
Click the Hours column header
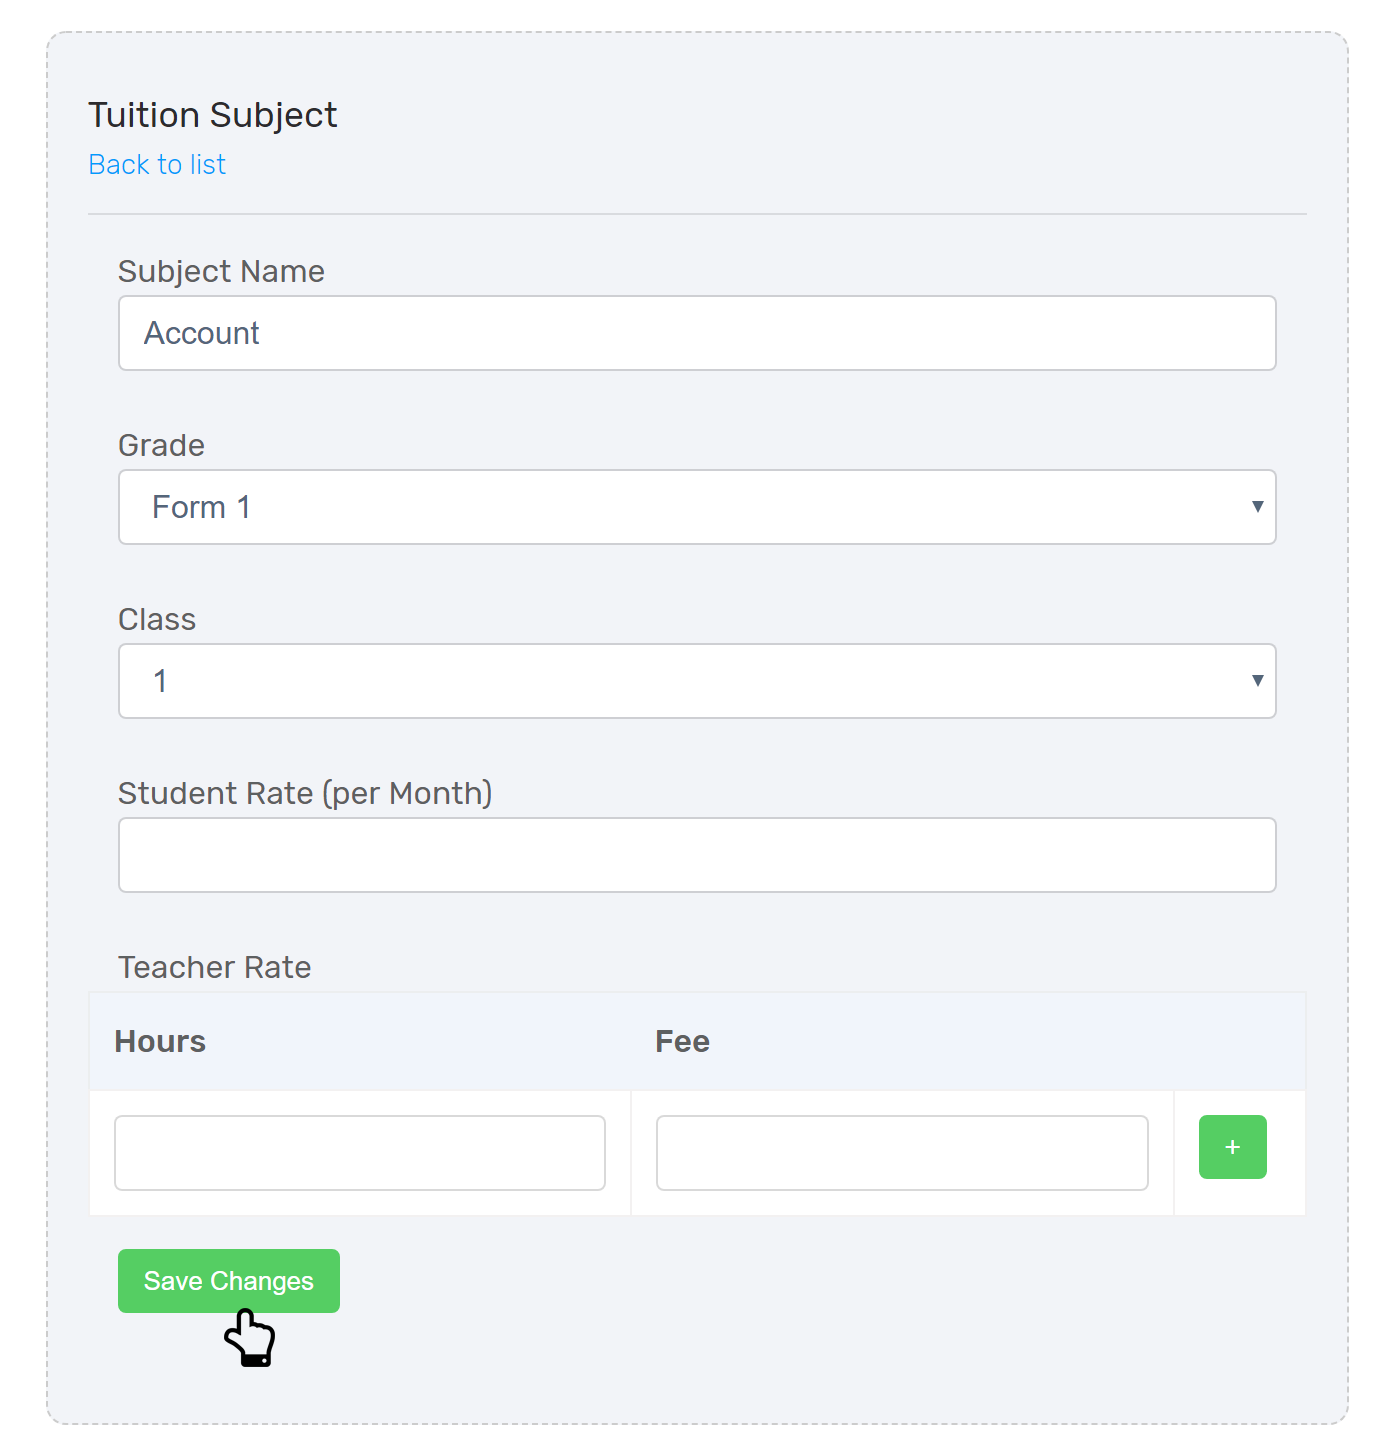click(160, 1041)
